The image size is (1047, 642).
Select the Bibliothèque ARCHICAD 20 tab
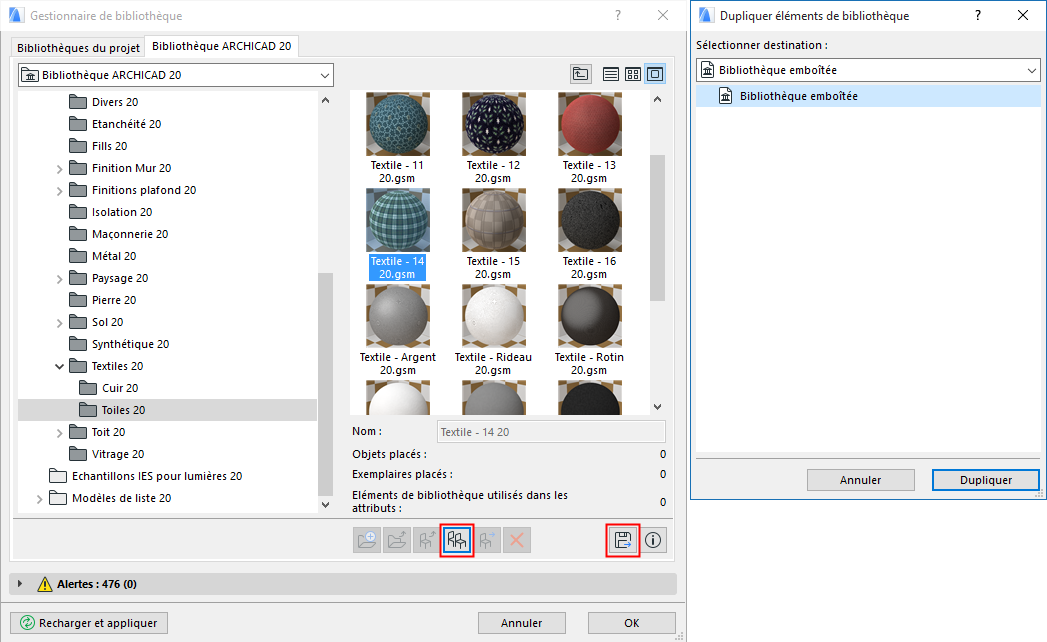click(x=222, y=46)
